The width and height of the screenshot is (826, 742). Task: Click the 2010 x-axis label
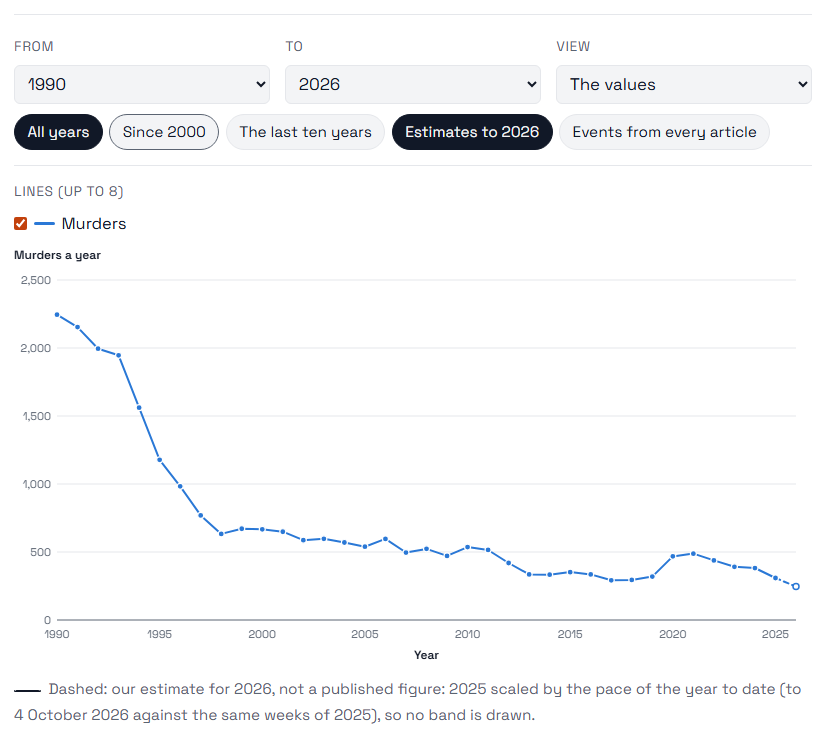467,634
